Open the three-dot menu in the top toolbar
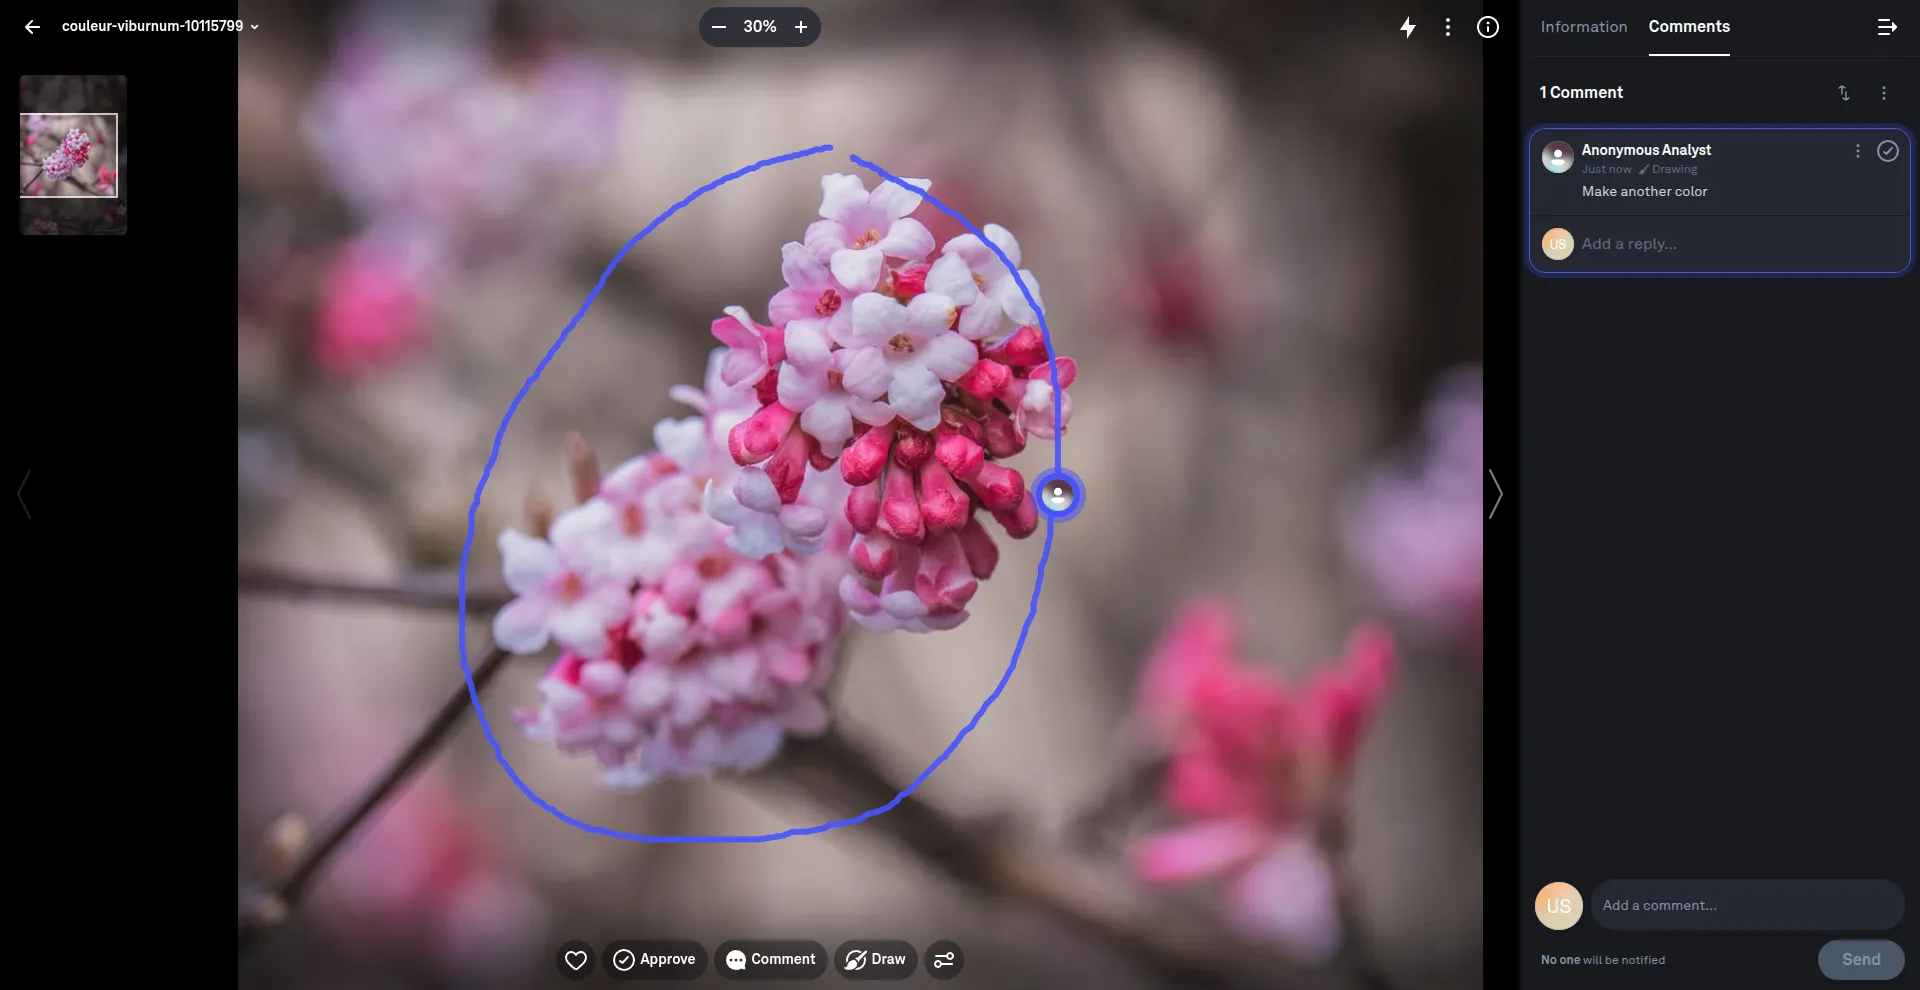This screenshot has height=990, width=1920. click(1448, 27)
